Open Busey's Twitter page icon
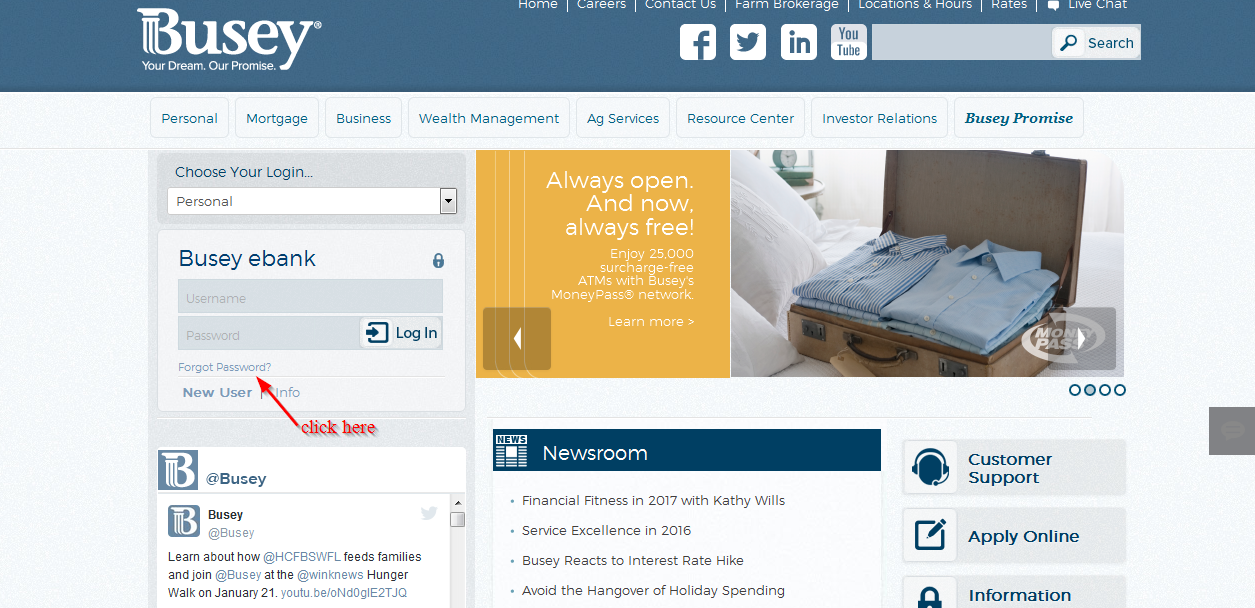Image resolution: width=1255 pixels, height=608 pixels. pos(748,42)
